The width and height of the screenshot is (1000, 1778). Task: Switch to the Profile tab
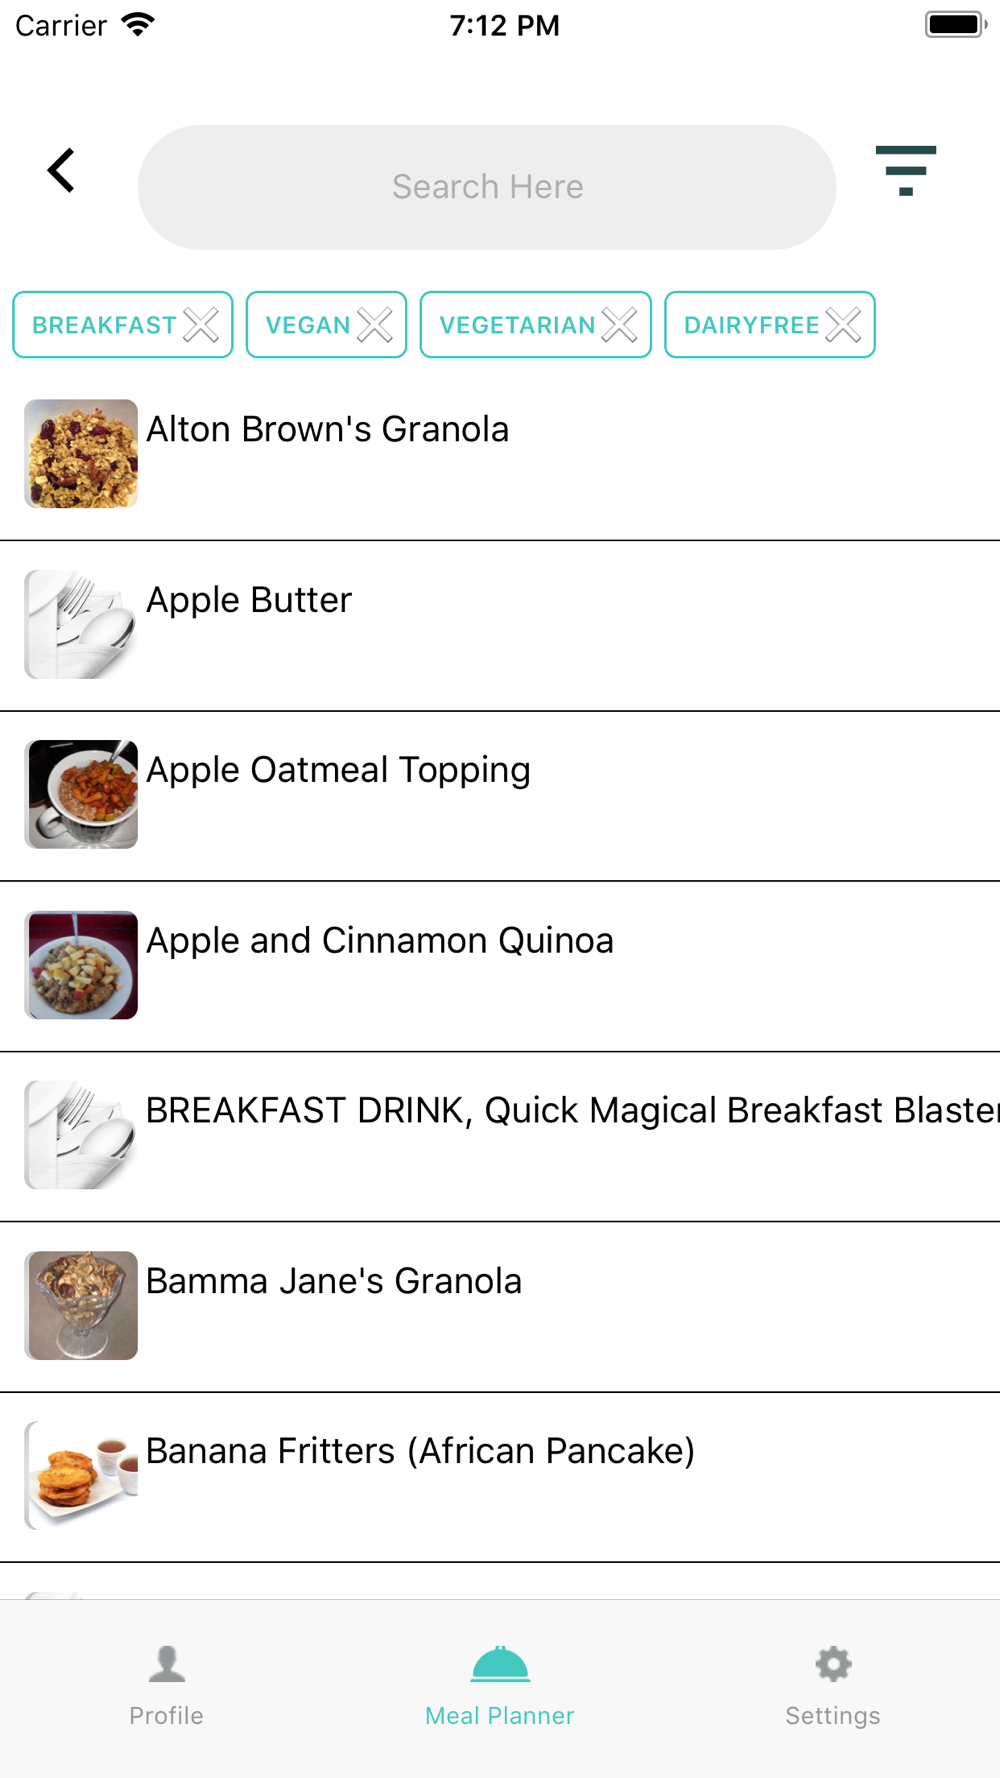166,1687
